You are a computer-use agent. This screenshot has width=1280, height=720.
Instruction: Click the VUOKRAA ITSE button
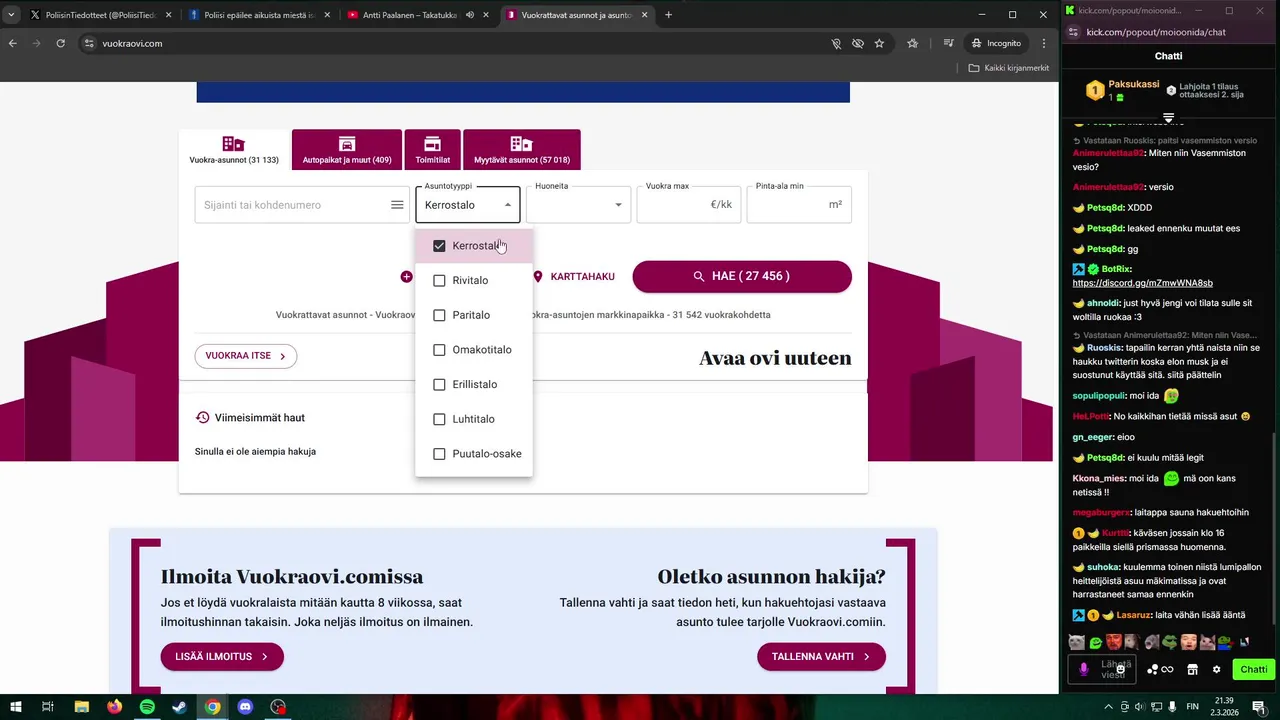coord(246,356)
